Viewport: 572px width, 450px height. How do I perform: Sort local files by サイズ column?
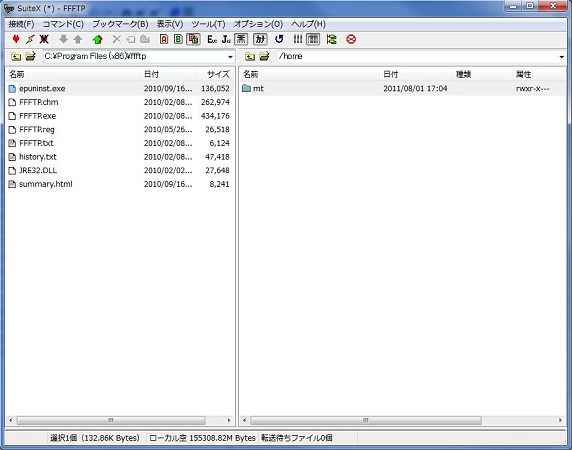[214, 74]
